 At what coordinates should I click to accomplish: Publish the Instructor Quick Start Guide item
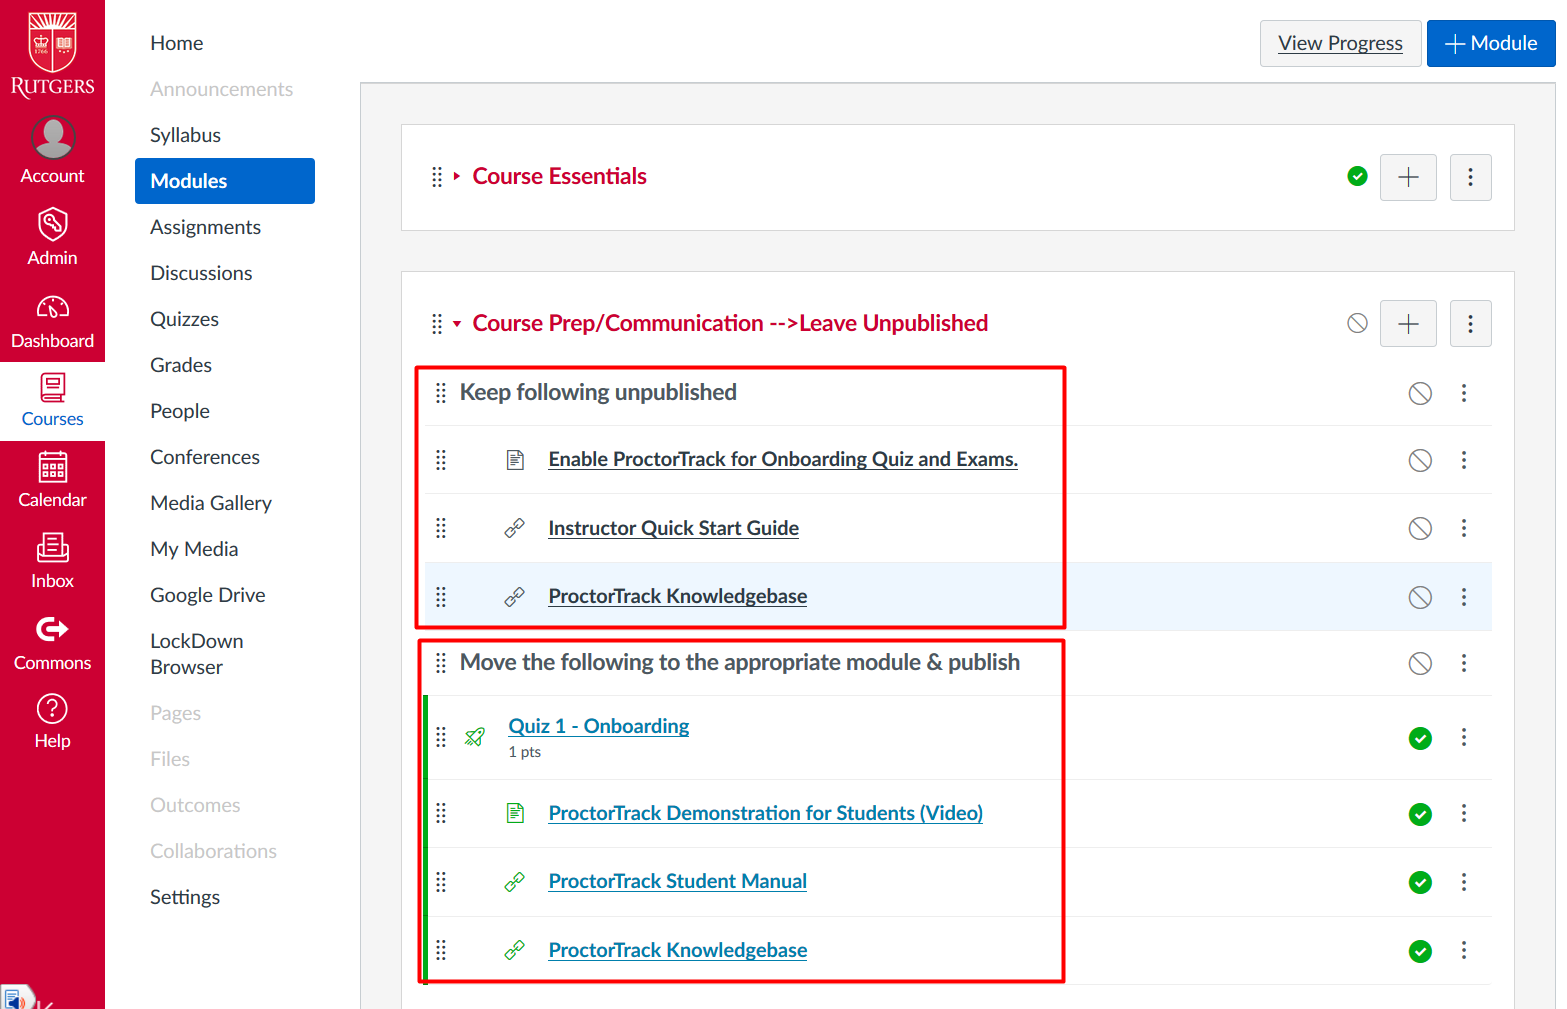(1420, 528)
